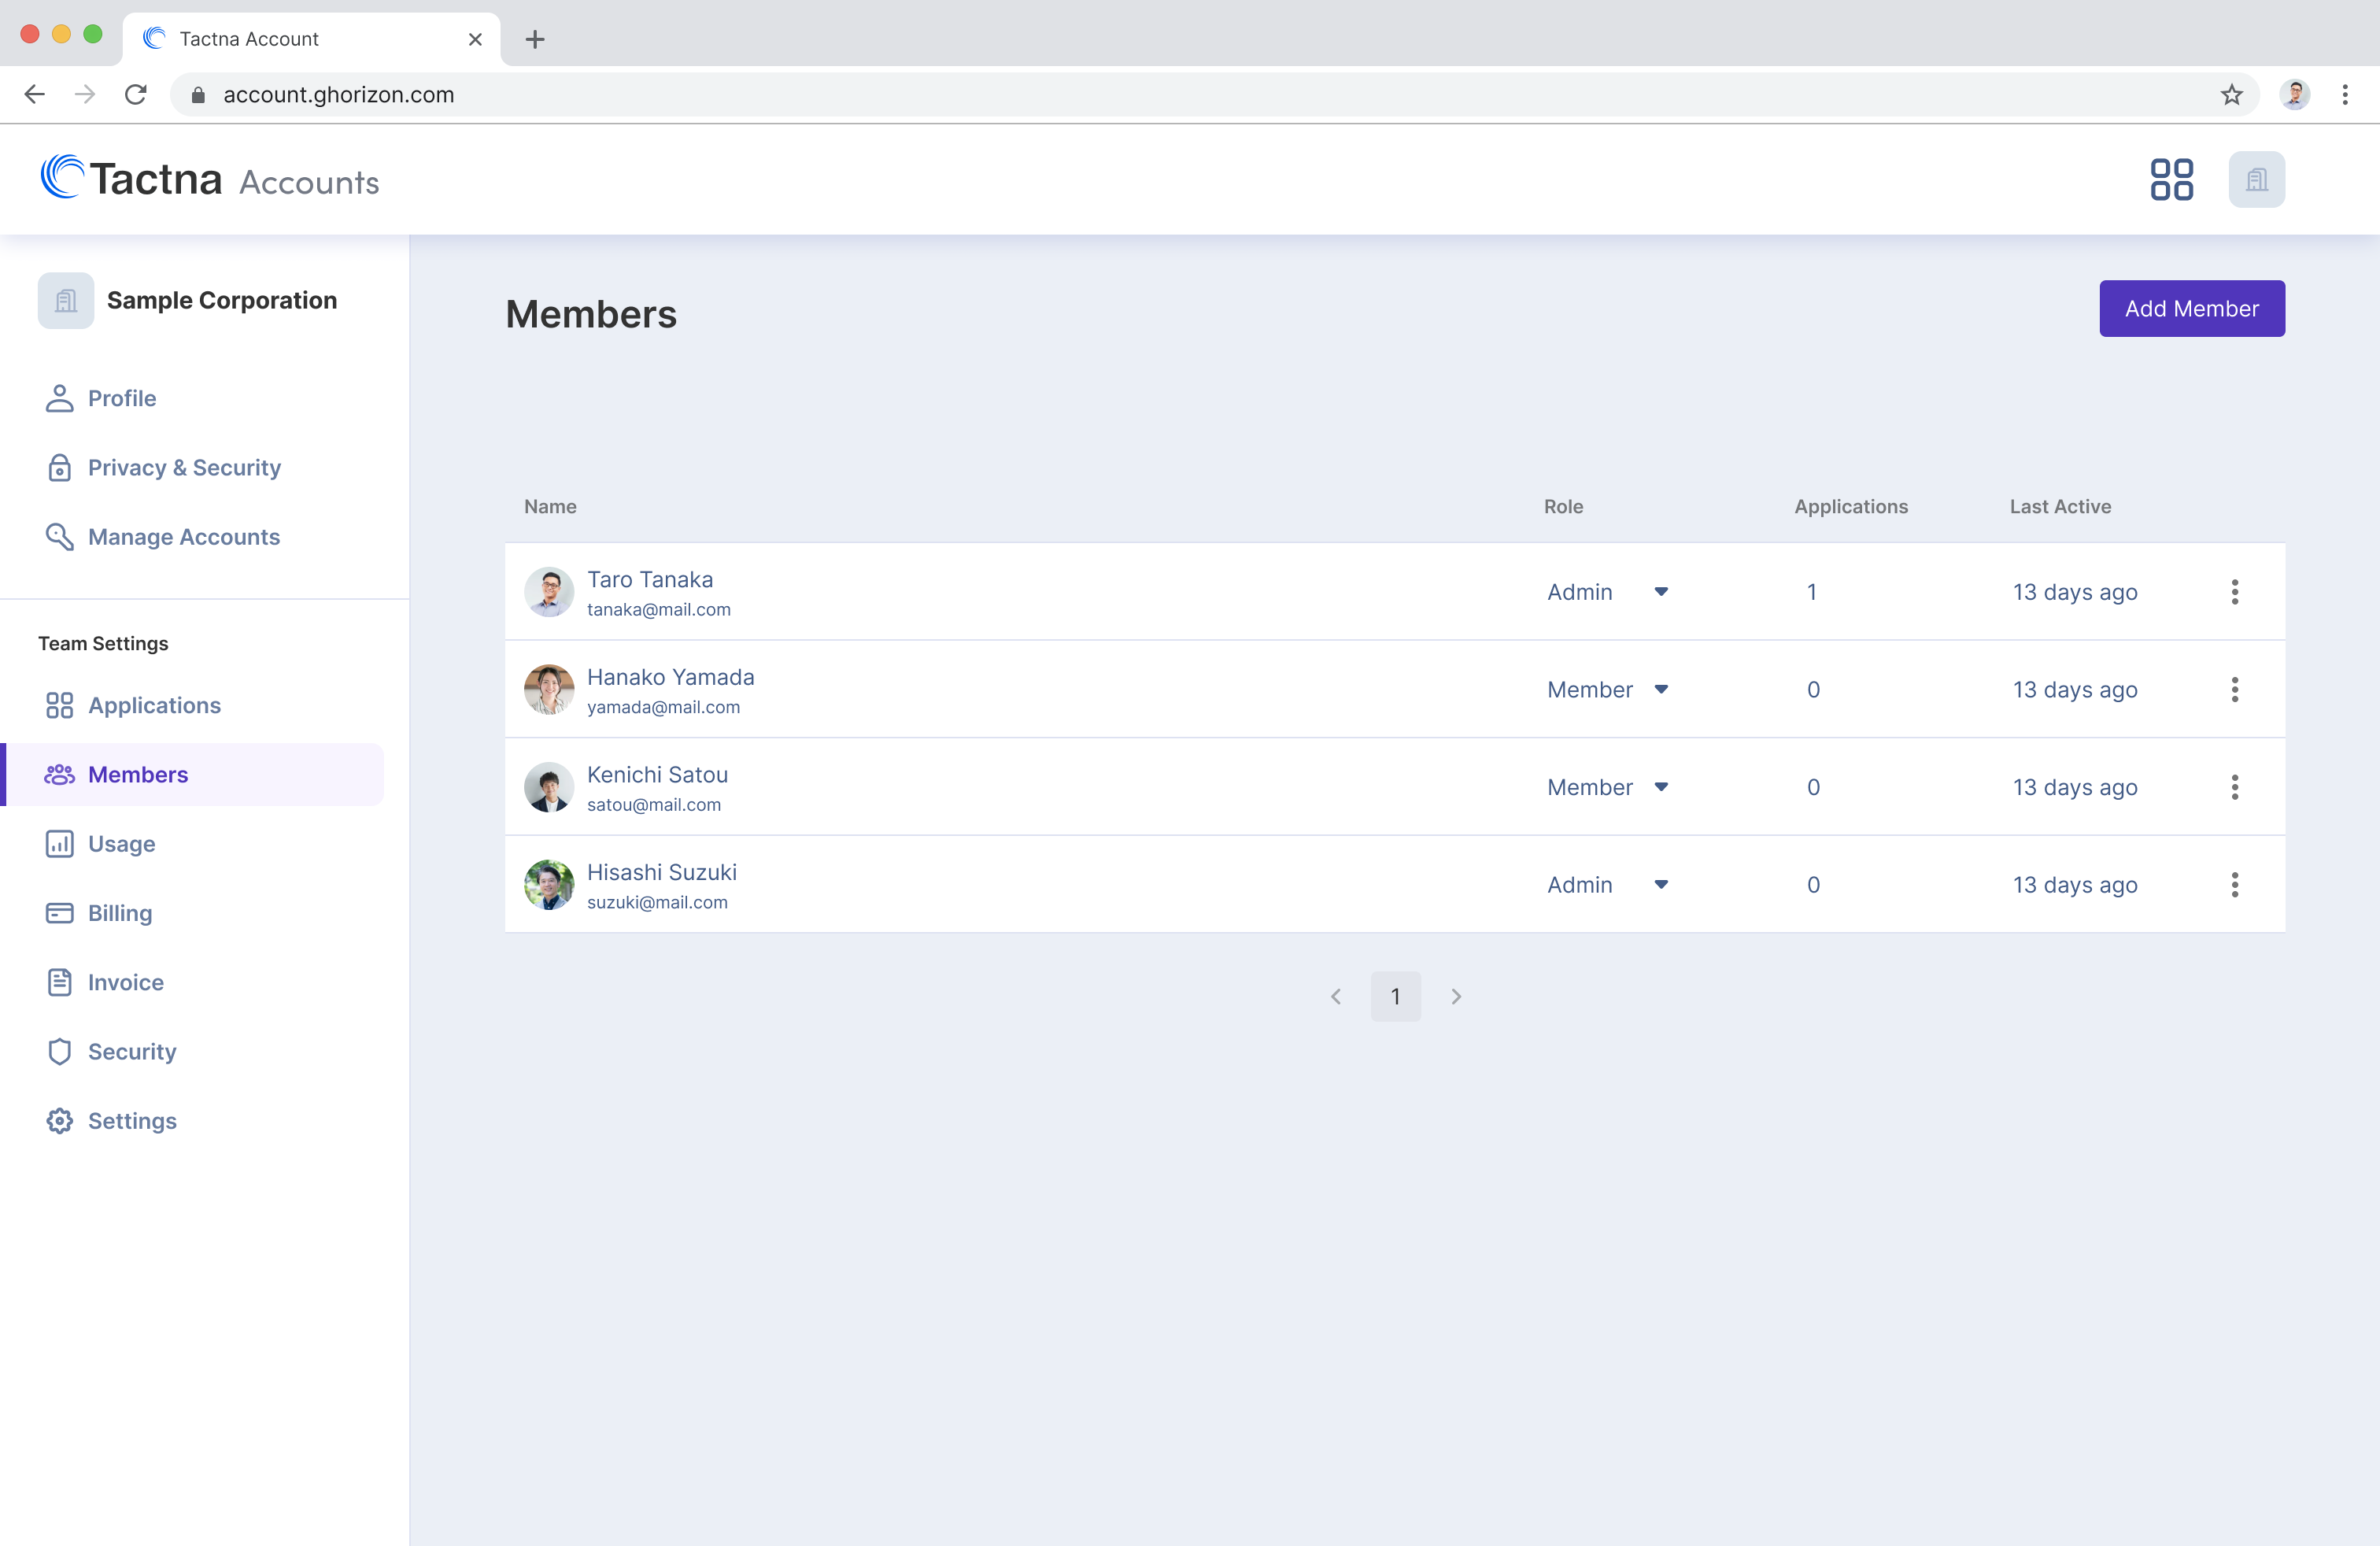This screenshot has height=1546, width=2380.
Task: Switch to the Members section
Action: click(137, 773)
